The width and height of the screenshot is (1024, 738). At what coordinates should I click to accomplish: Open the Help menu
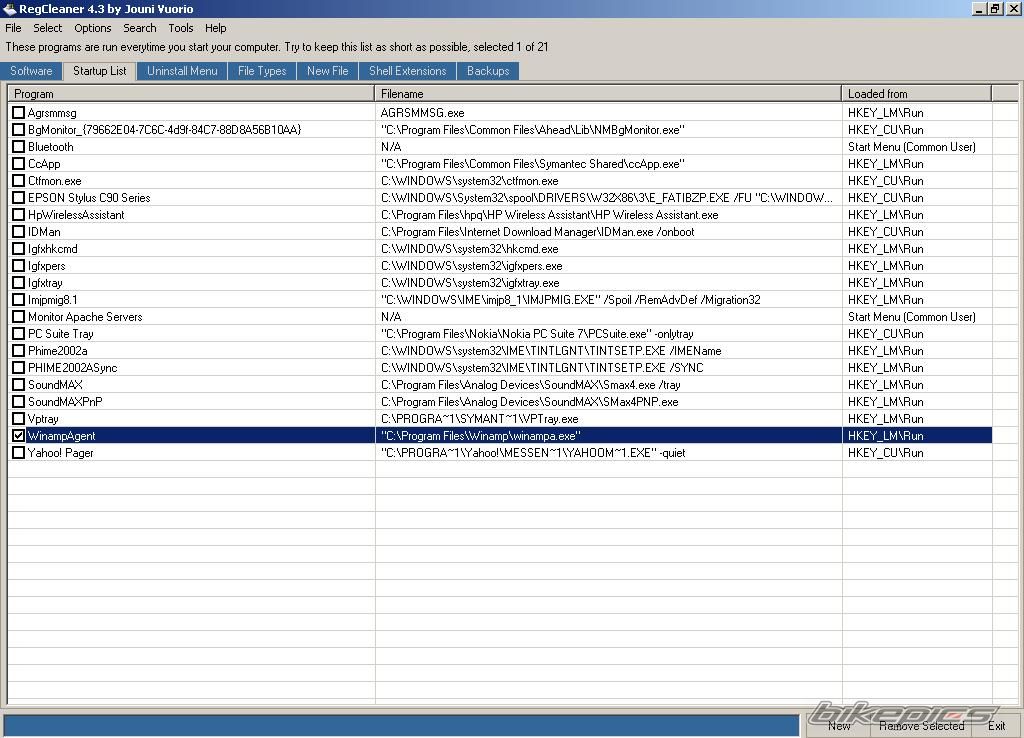point(216,28)
